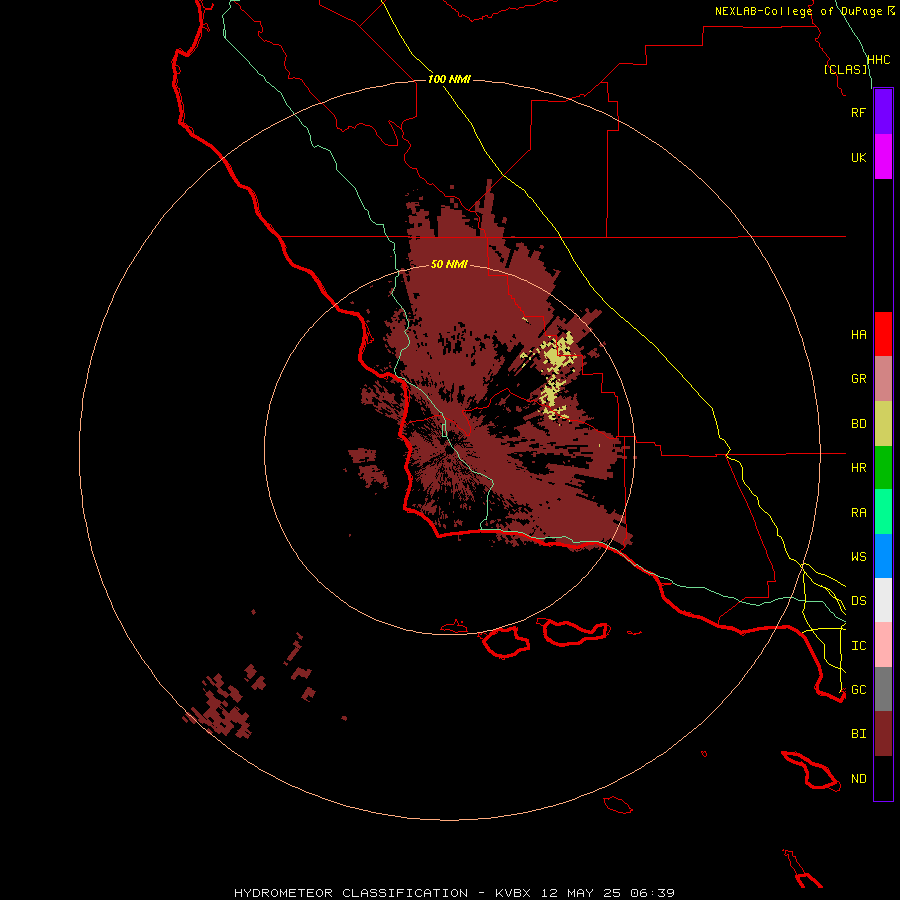This screenshot has height=900, width=900.
Task: Click the white DS legend swatch
Action: [x=883, y=600]
